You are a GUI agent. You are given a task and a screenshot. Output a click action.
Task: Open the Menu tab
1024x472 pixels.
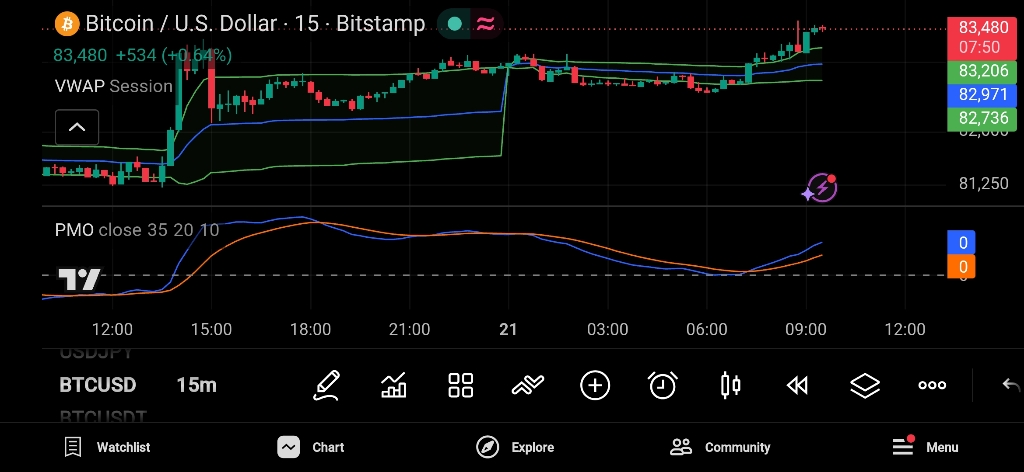tap(925, 447)
